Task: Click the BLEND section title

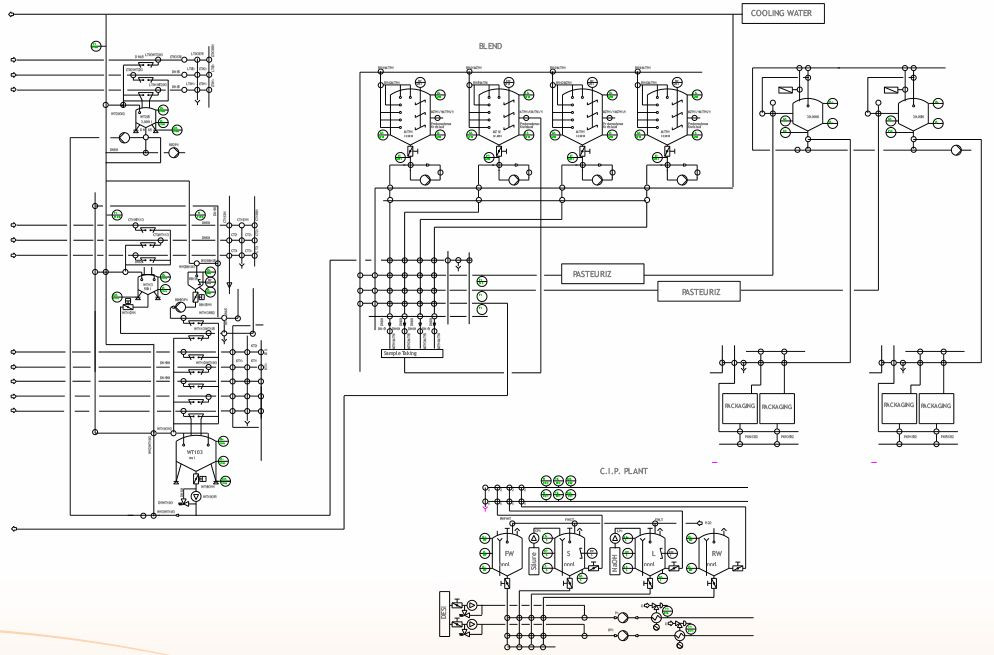Action: [x=490, y=46]
